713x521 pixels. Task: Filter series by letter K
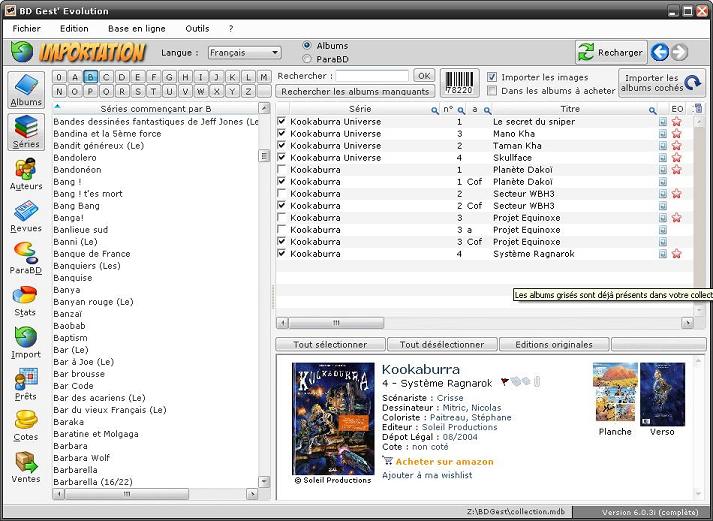(232, 77)
